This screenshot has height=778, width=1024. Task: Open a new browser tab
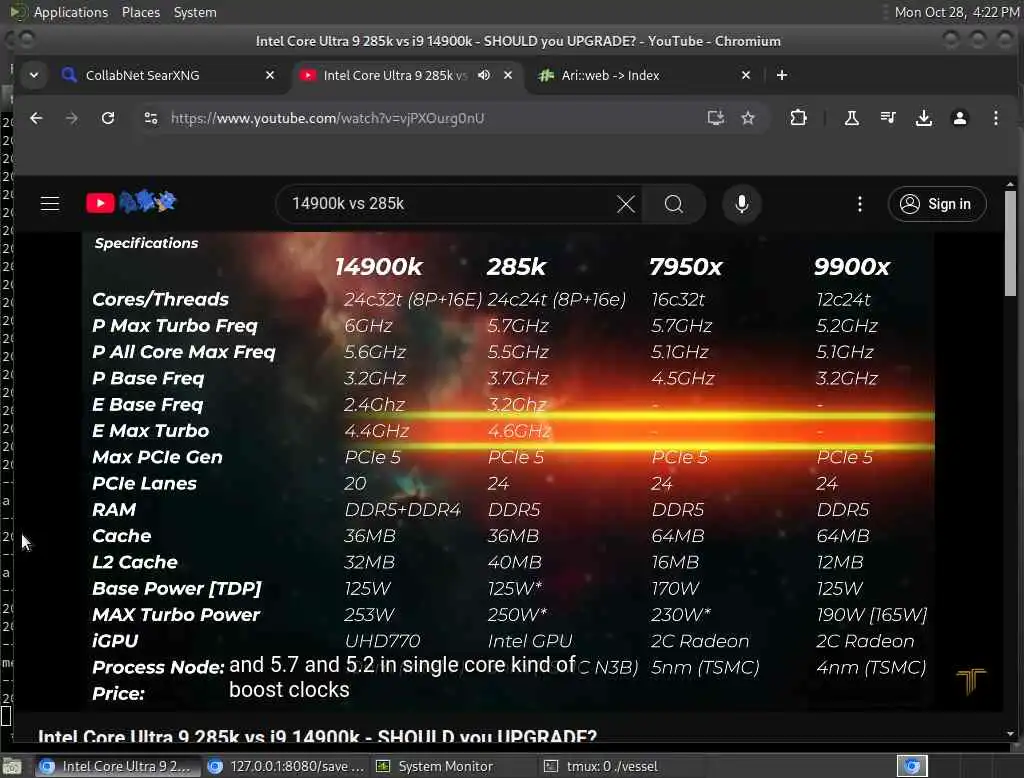[782, 75]
